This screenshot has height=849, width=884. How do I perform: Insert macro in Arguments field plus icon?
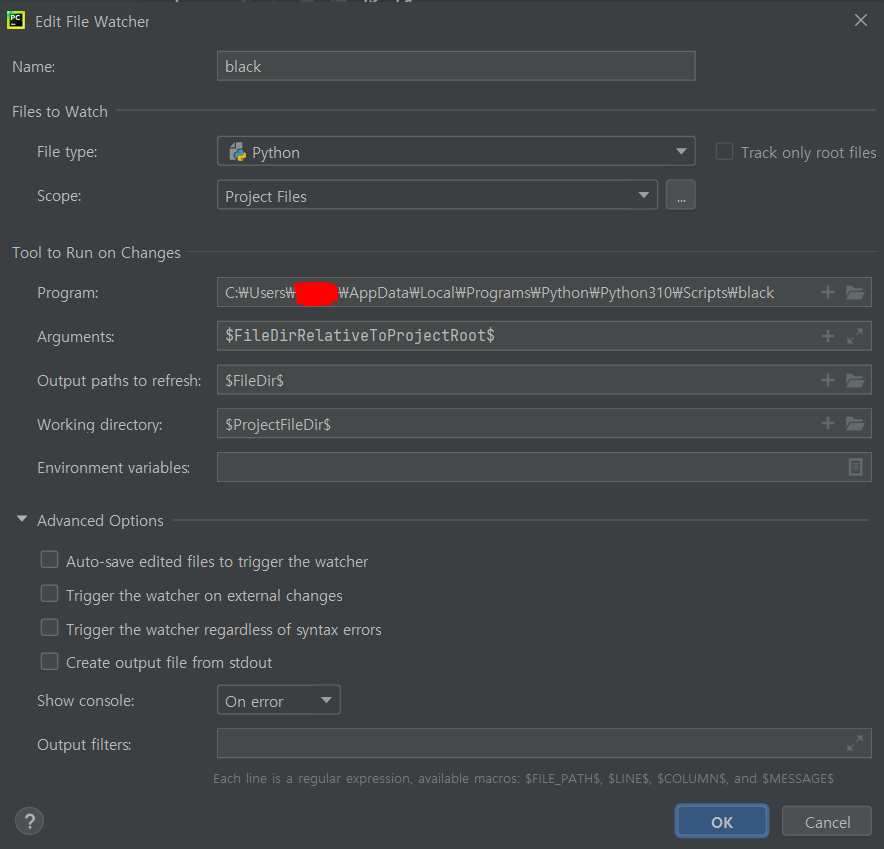[828, 336]
